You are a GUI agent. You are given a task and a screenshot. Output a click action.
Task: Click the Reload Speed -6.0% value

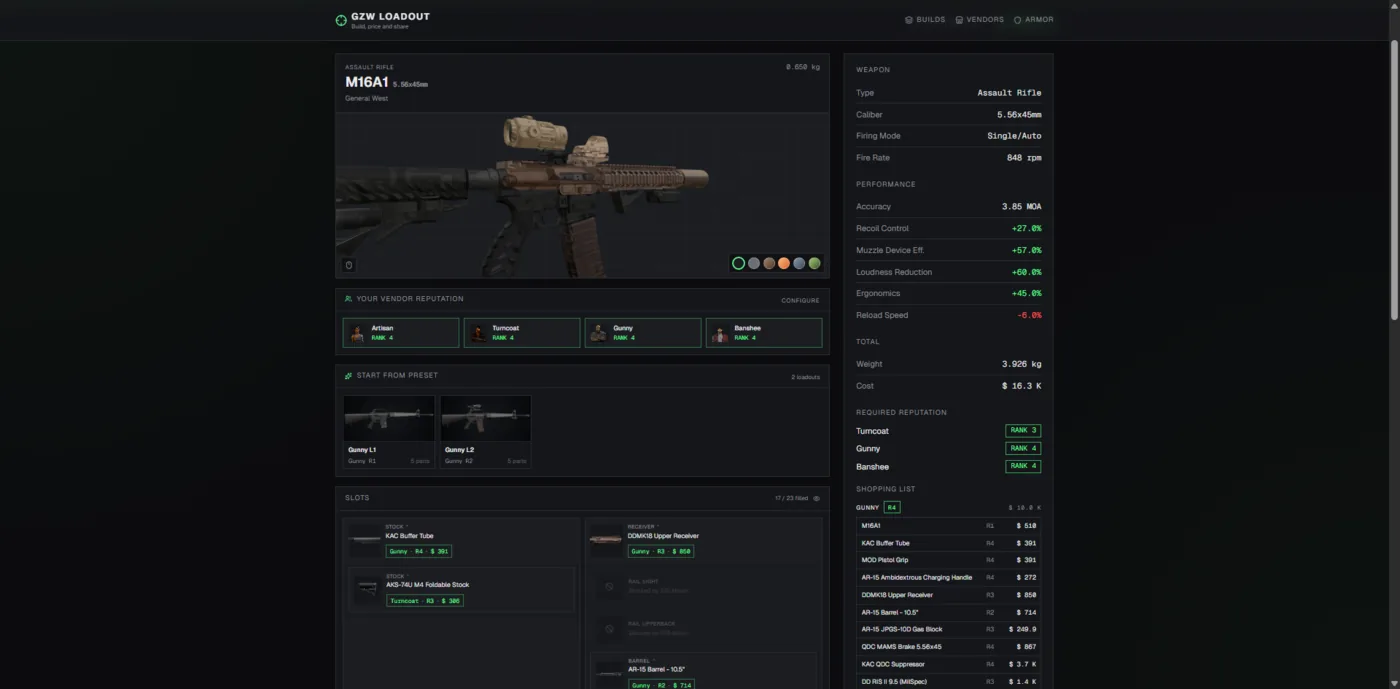1029,316
